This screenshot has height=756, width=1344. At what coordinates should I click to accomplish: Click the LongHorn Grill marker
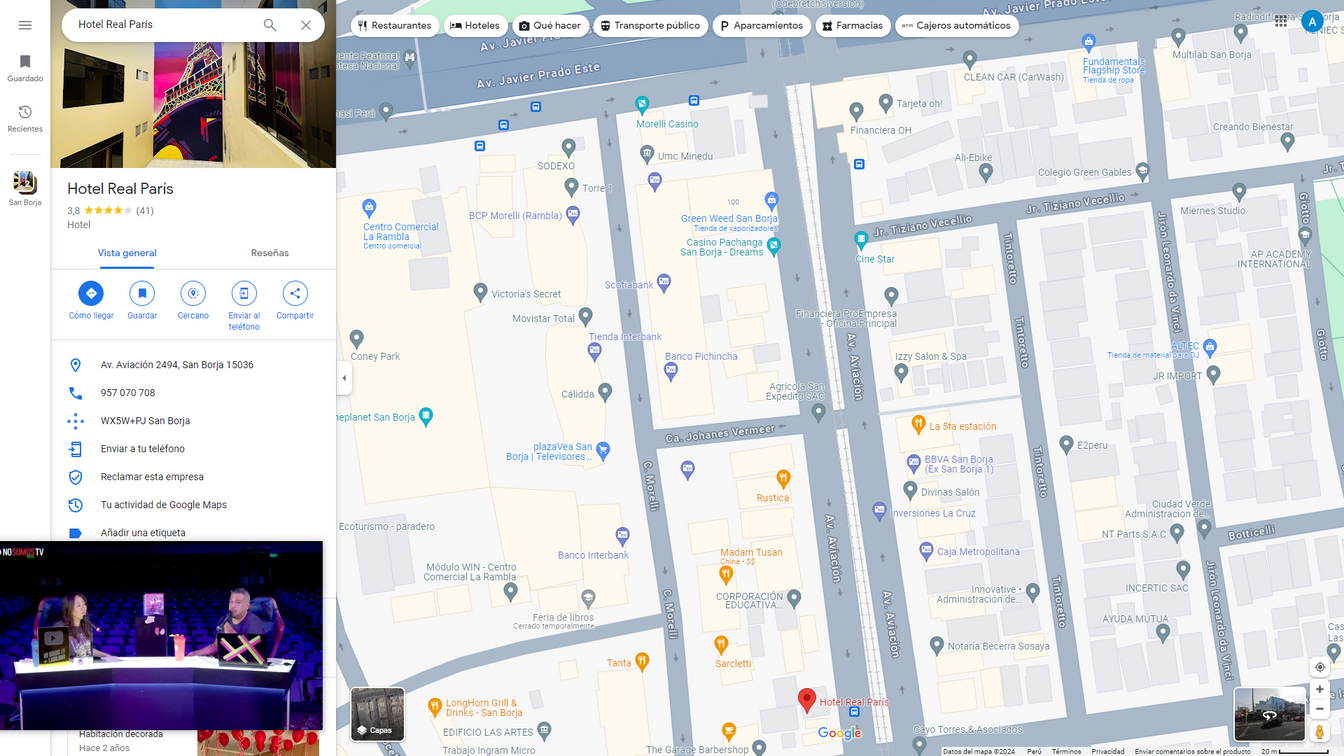(434, 707)
